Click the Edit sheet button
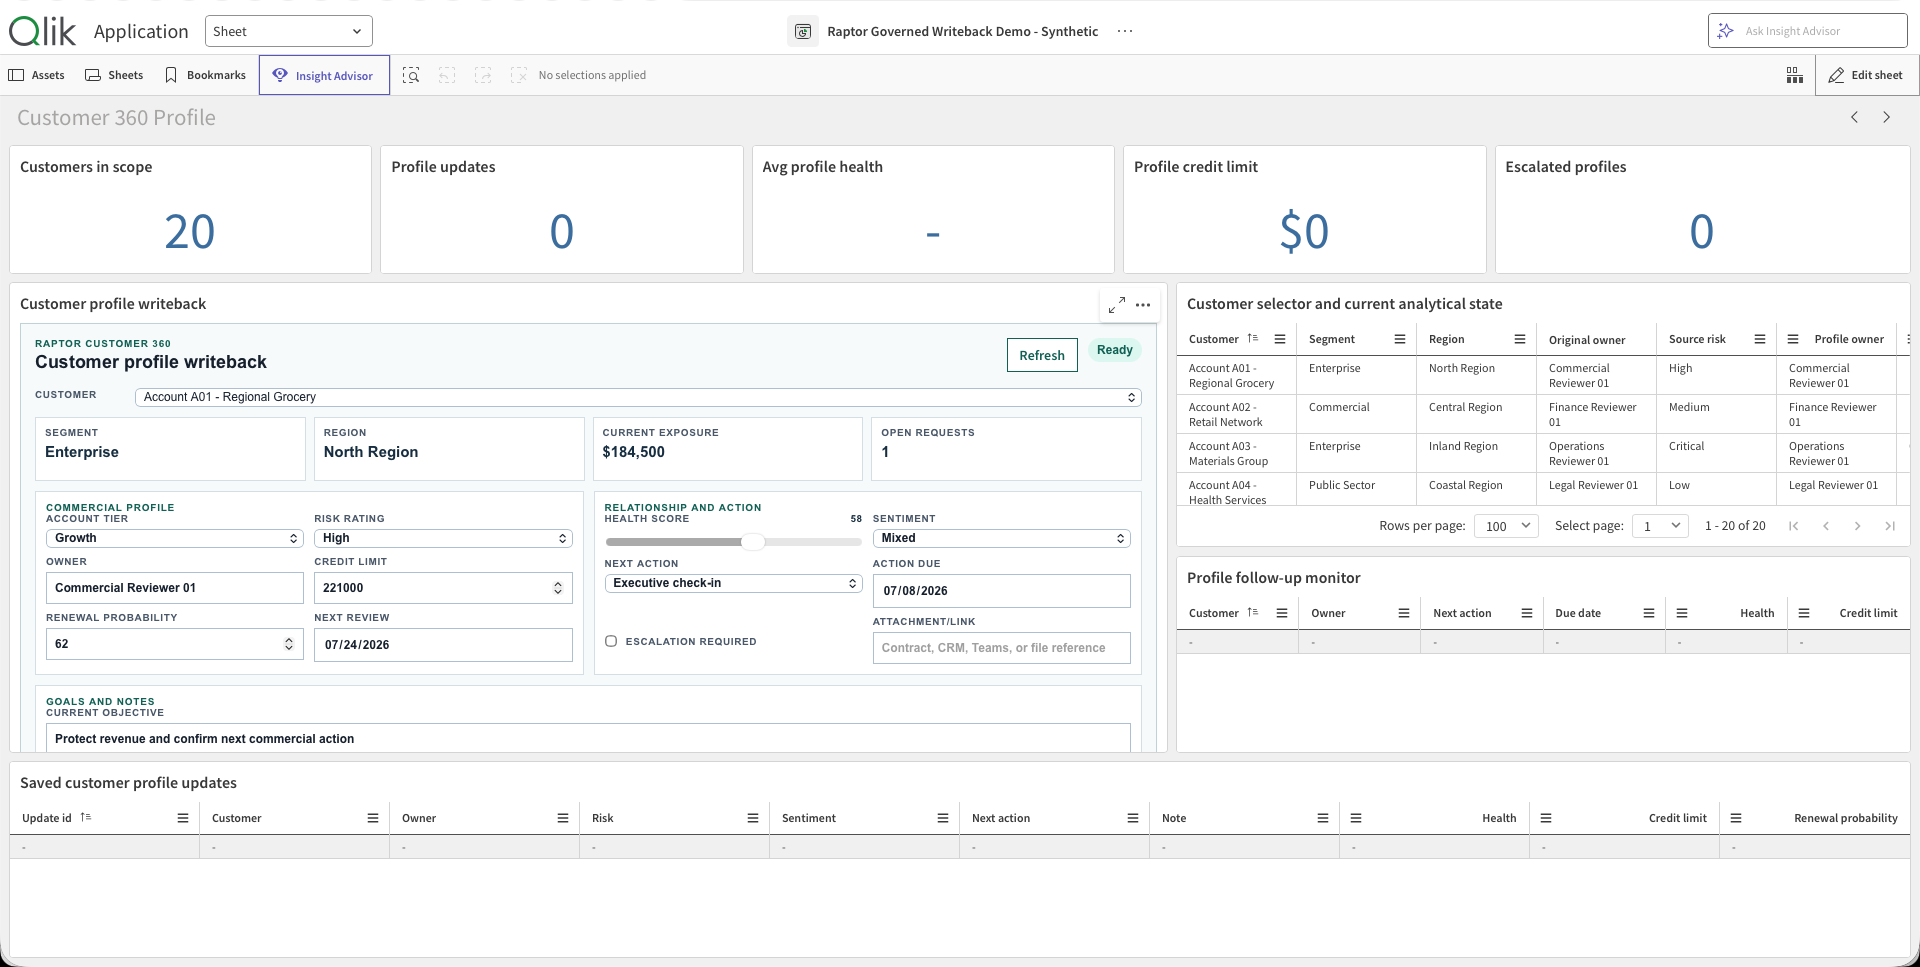This screenshot has height=967, width=1920. tap(1865, 75)
